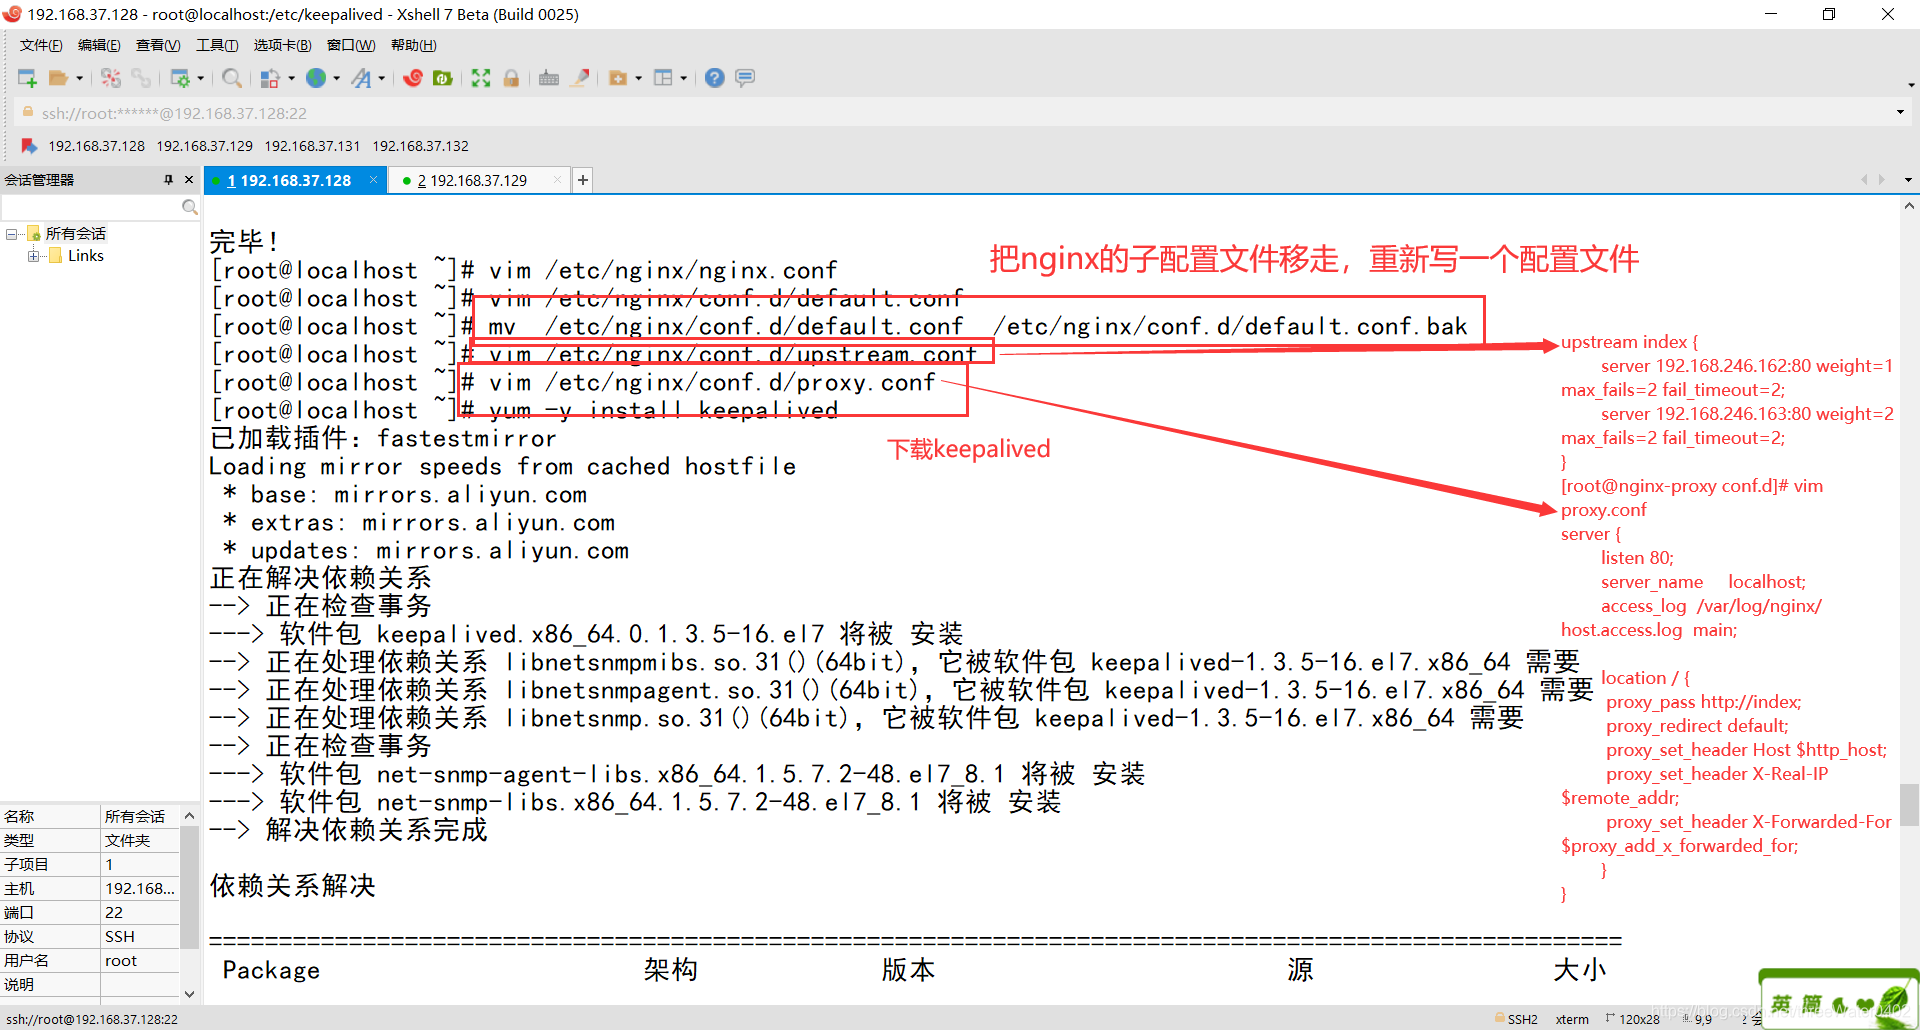This screenshot has width=1920, height=1030.
Task: Click the highlight pen toolbar icon
Action: pyautogui.click(x=580, y=78)
